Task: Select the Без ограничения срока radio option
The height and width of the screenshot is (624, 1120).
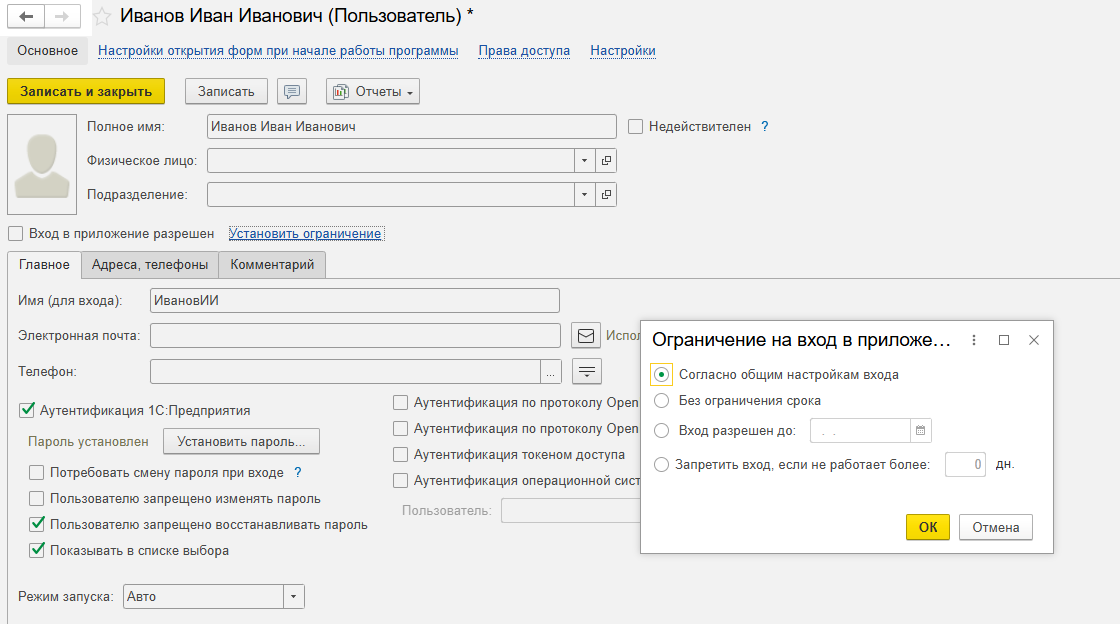Action: [x=661, y=401]
